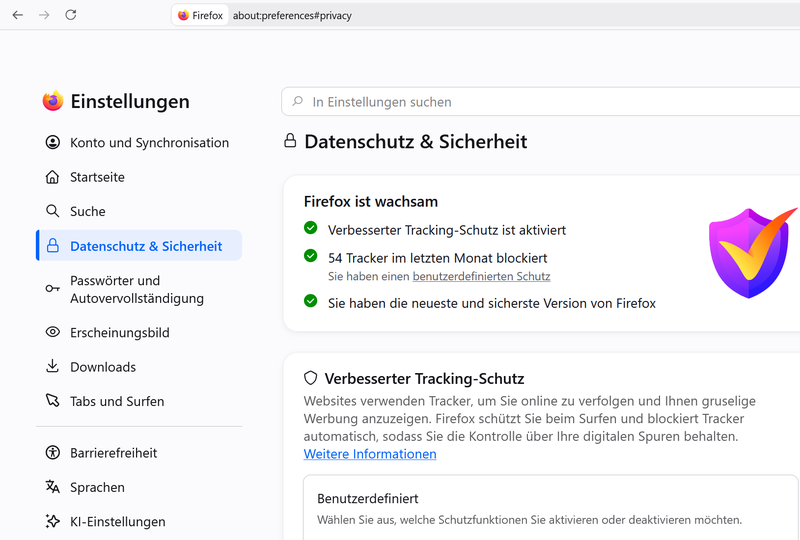This screenshot has width=800, height=540.
Task: Open the Downloads settings section
Action: [x=139, y=367]
